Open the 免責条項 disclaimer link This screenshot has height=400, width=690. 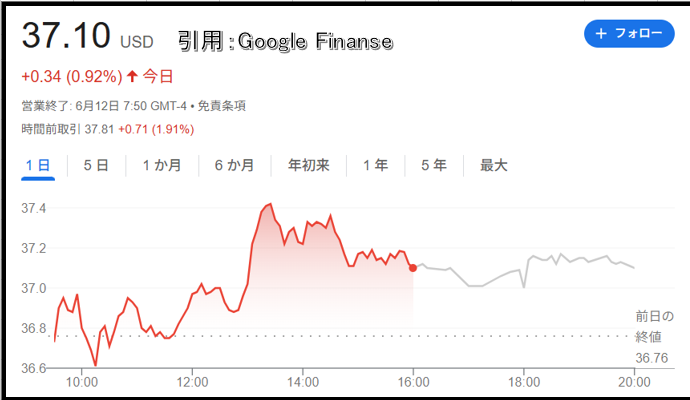pyautogui.click(x=221, y=106)
